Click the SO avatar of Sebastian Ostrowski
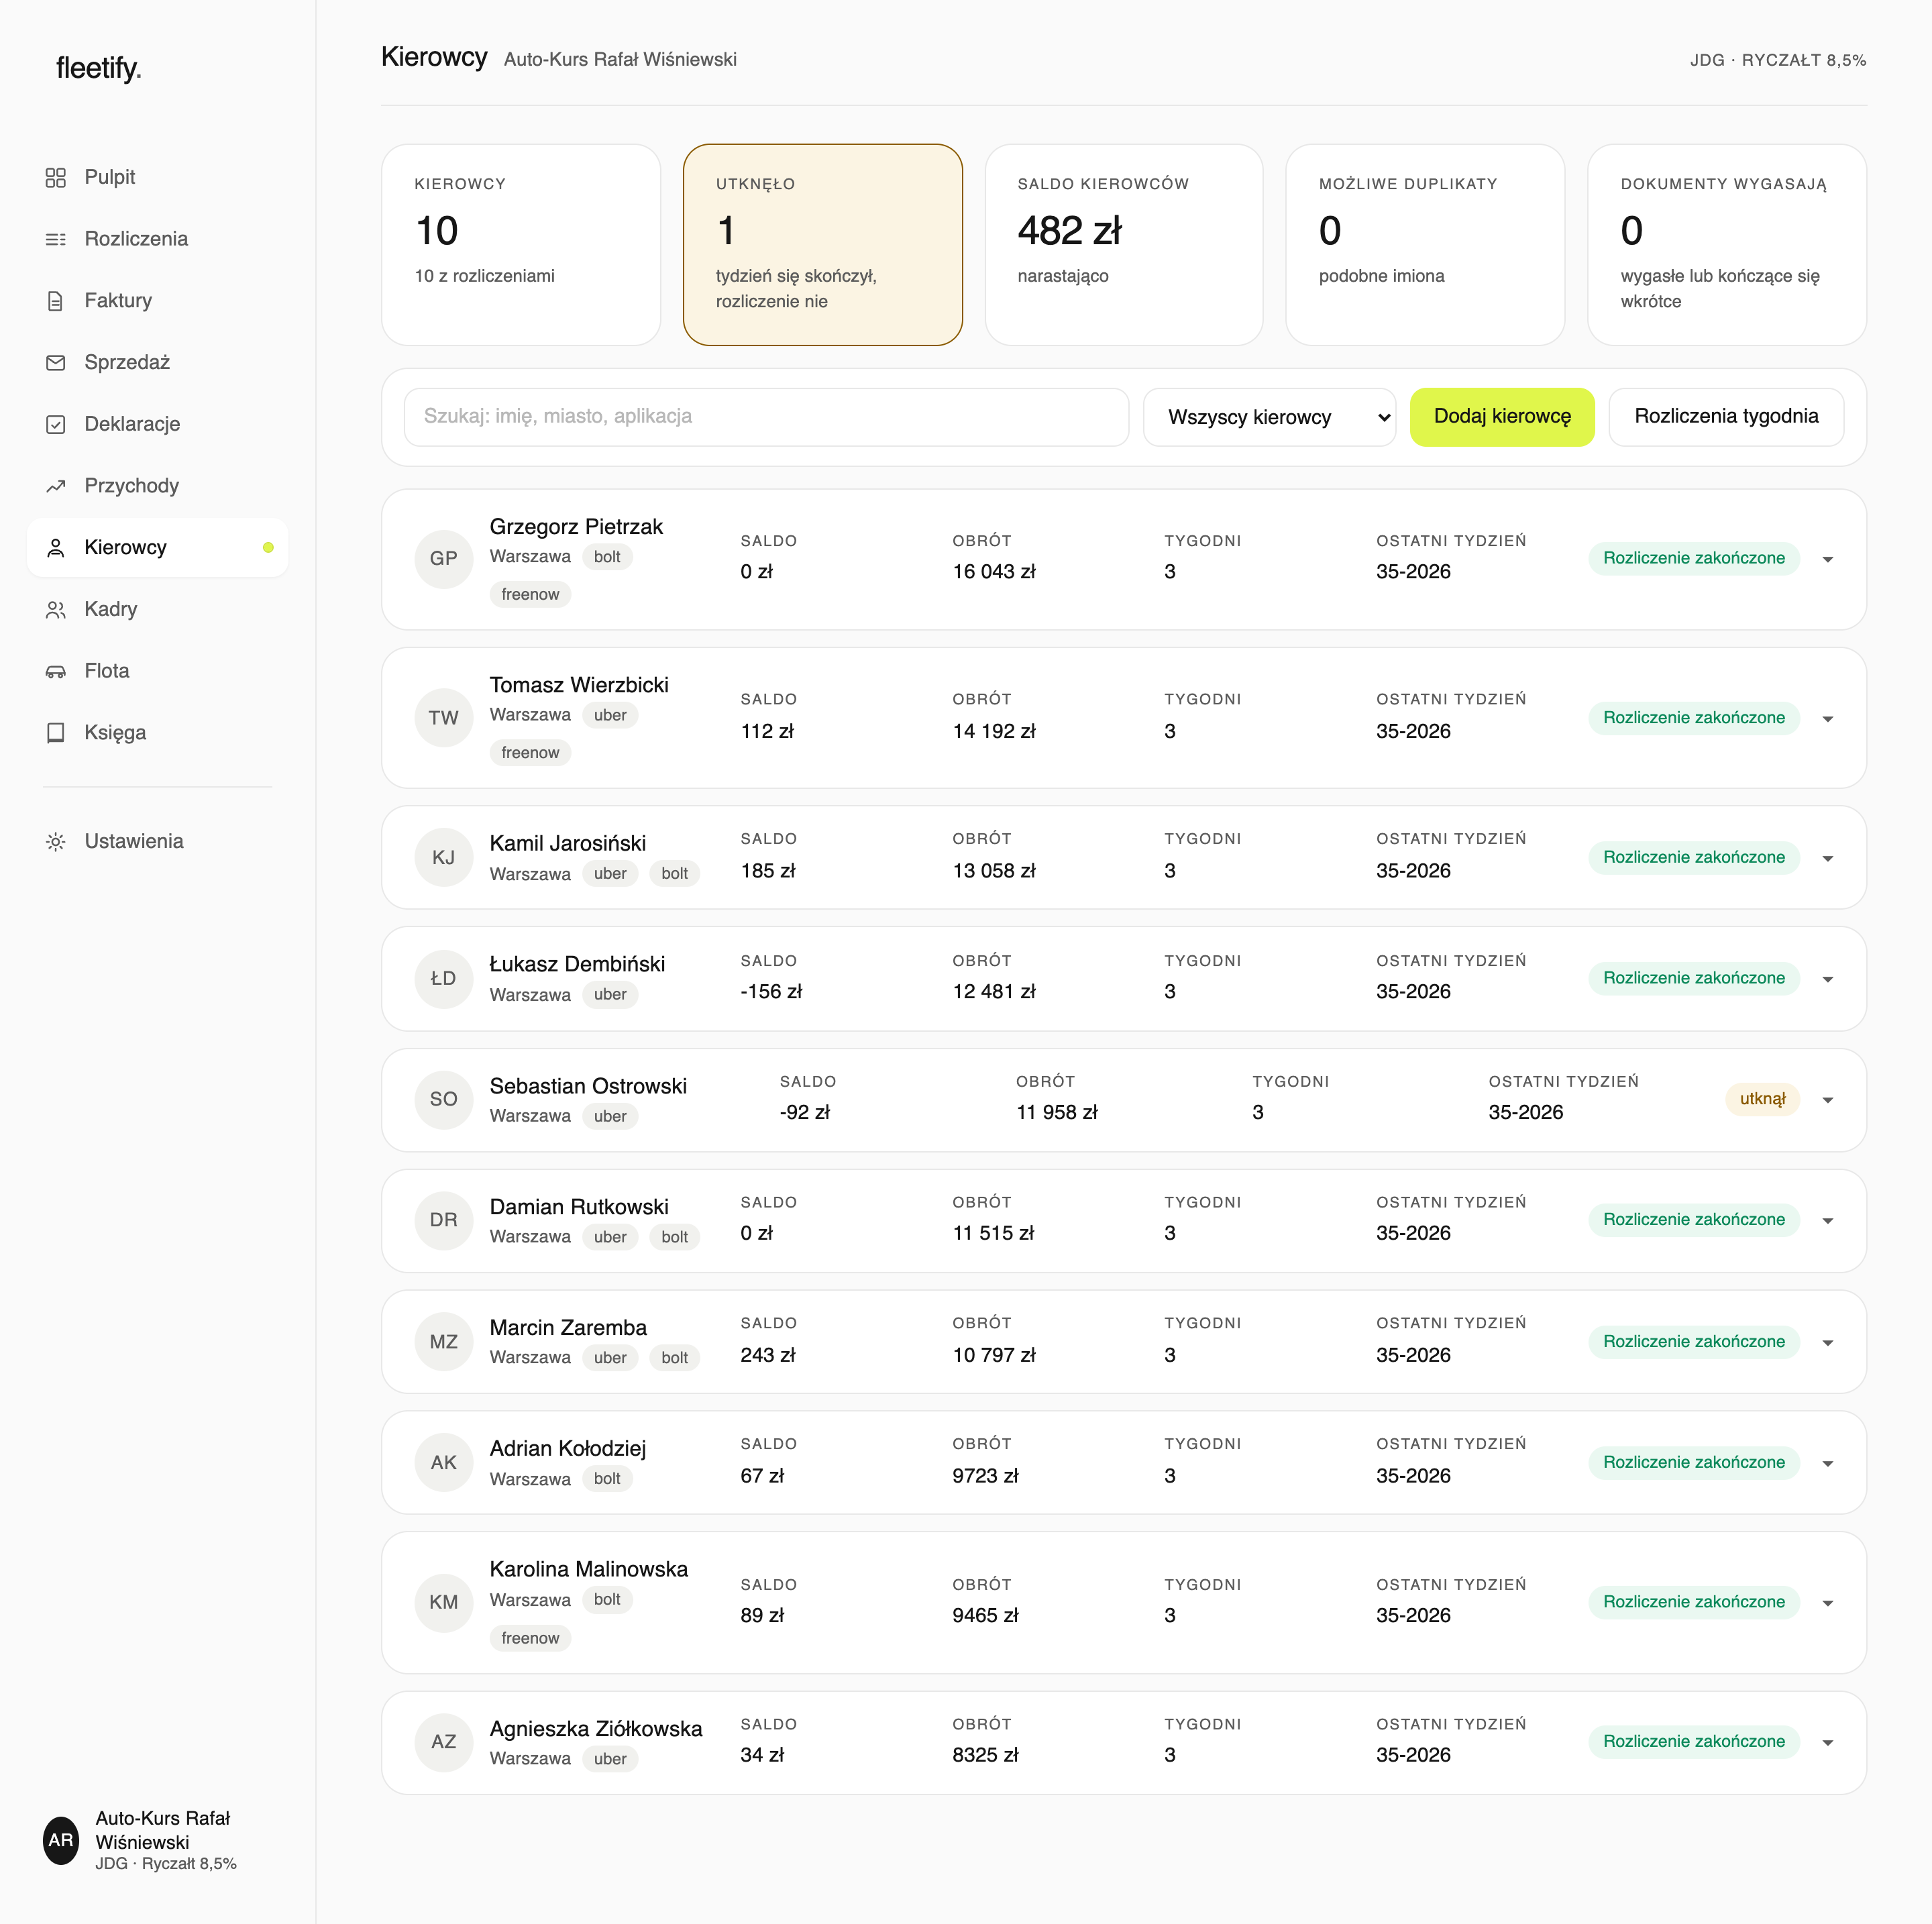The image size is (1932, 1924). (x=444, y=1099)
